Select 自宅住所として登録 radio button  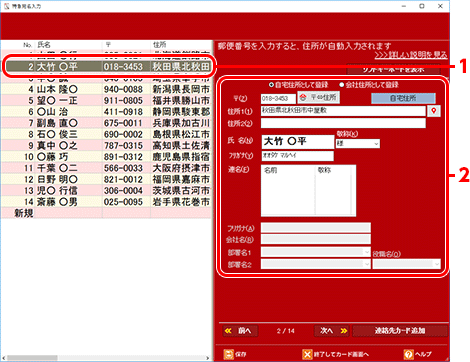[x=271, y=85]
